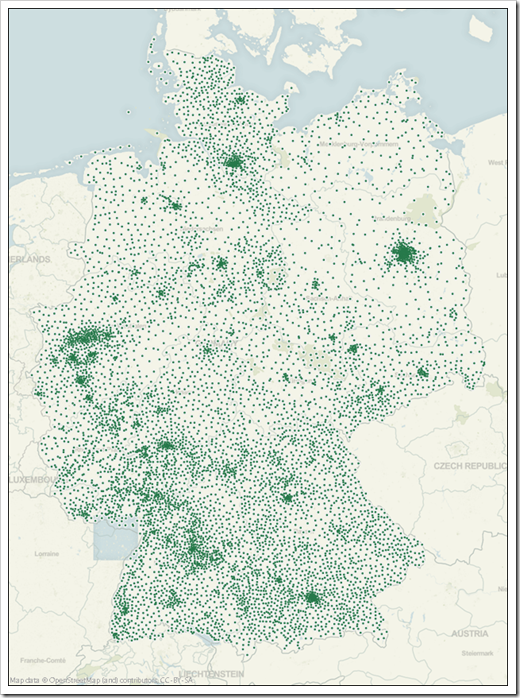520x698 pixels.
Task: Click the CZECH REPUBLIC map label
Action: (470, 466)
